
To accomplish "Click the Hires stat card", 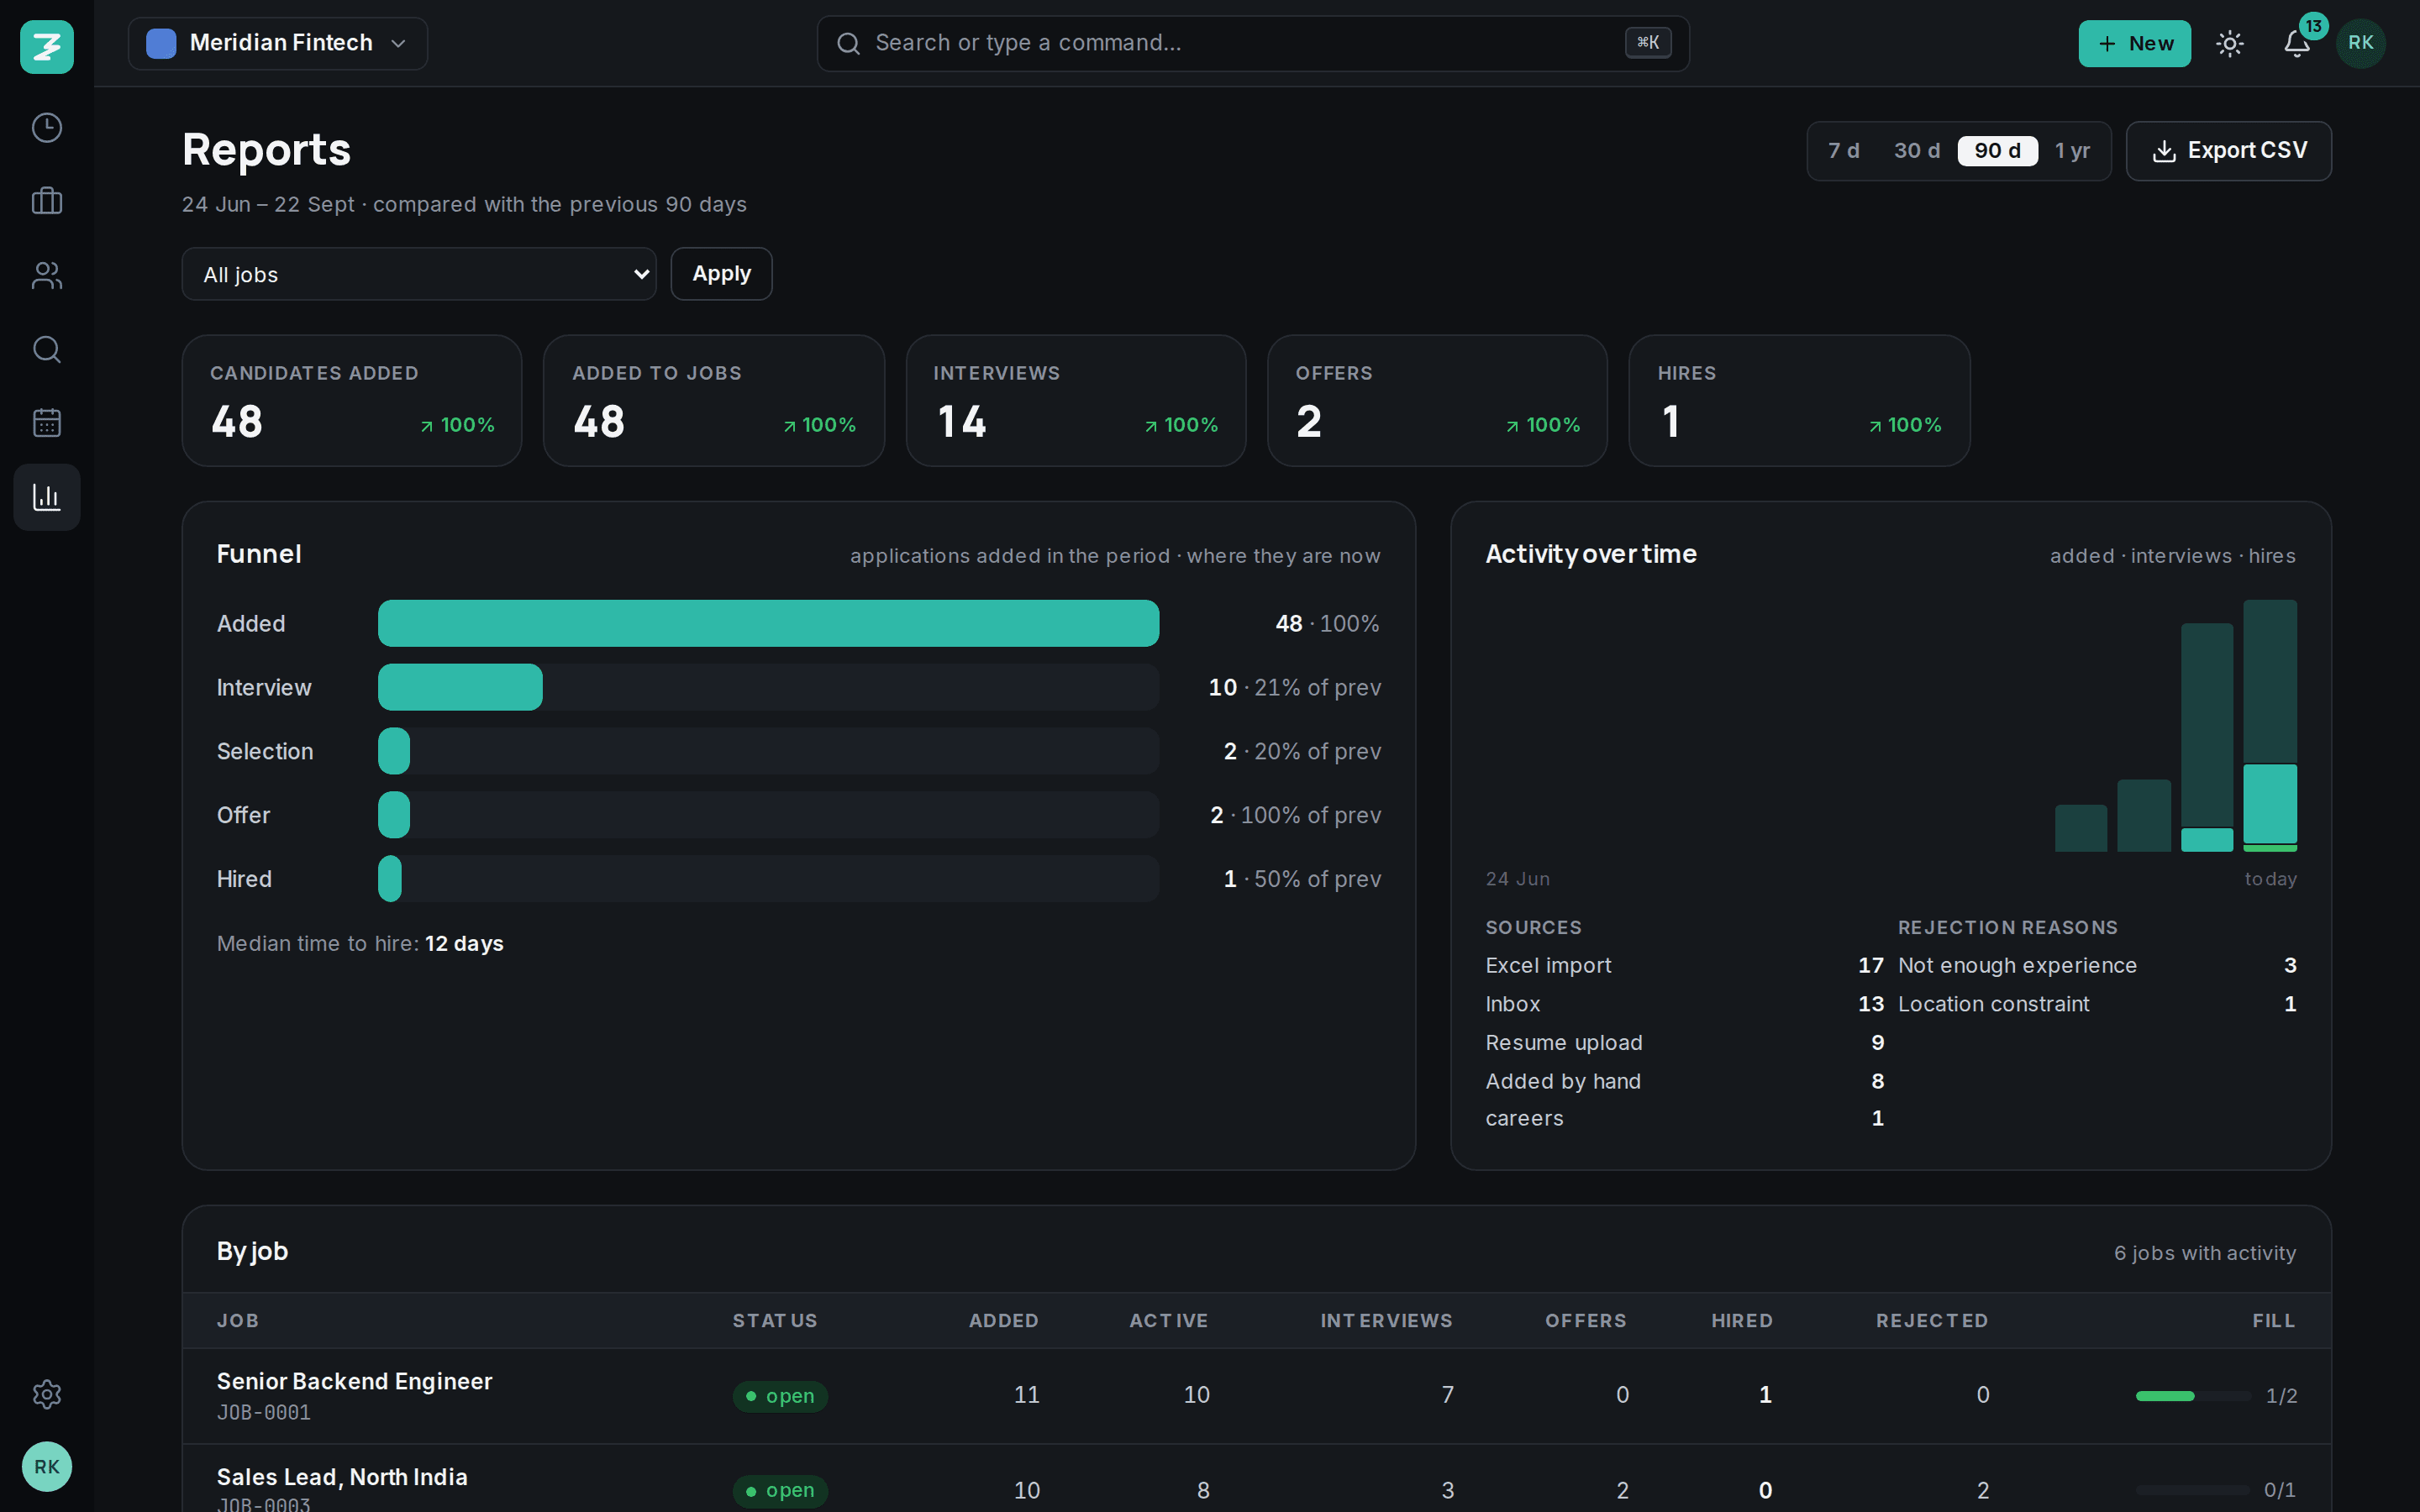I will 1799,401.
